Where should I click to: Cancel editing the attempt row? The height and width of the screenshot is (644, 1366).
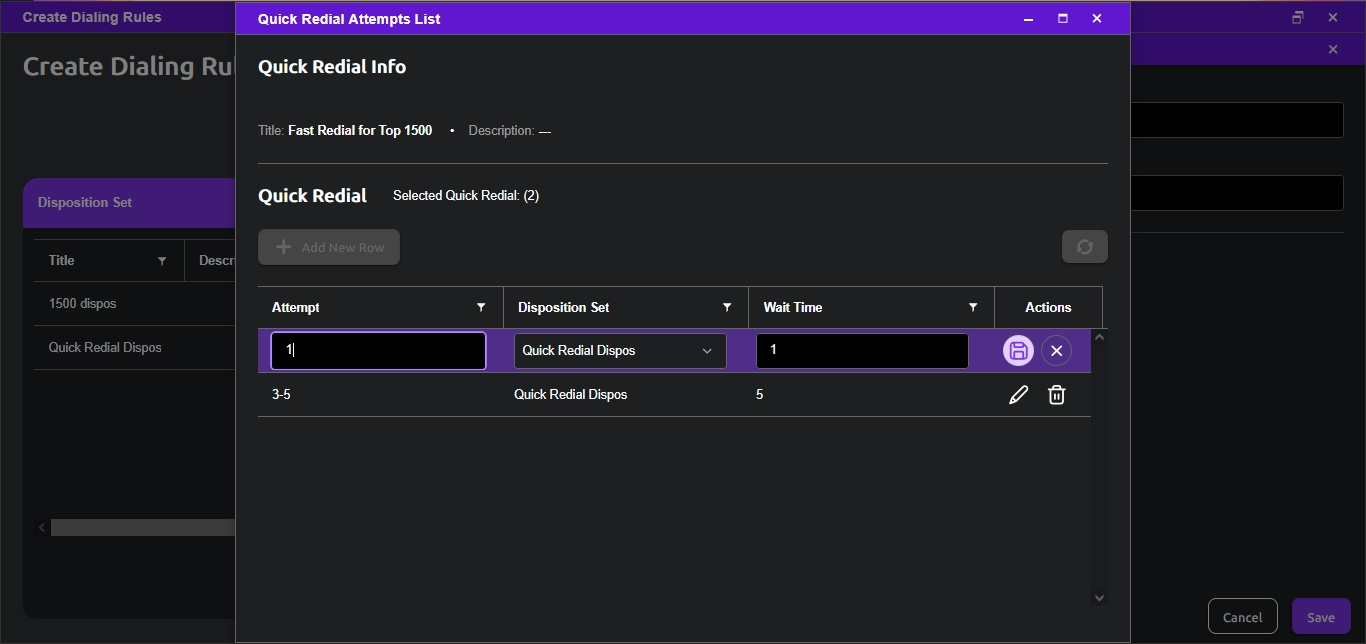point(1056,351)
